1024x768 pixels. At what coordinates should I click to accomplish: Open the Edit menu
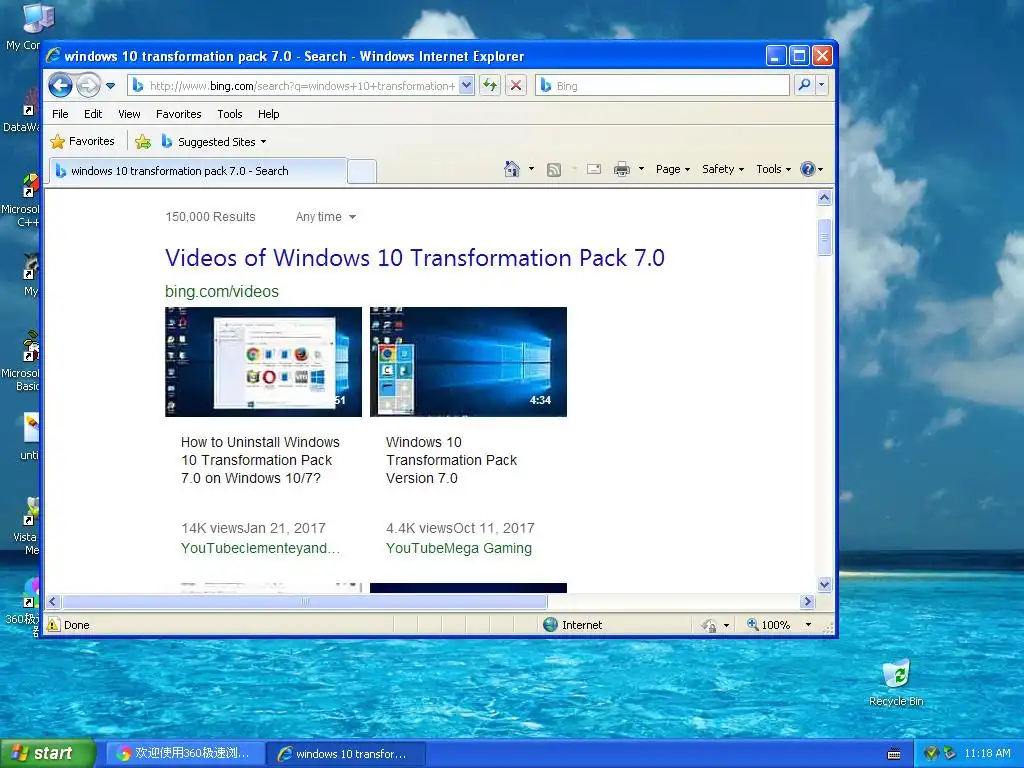[93, 114]
